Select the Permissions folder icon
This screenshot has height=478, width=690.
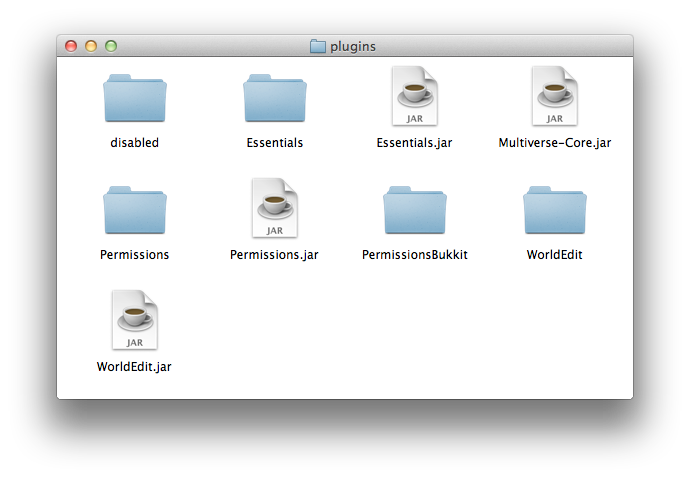coord(135,210)
